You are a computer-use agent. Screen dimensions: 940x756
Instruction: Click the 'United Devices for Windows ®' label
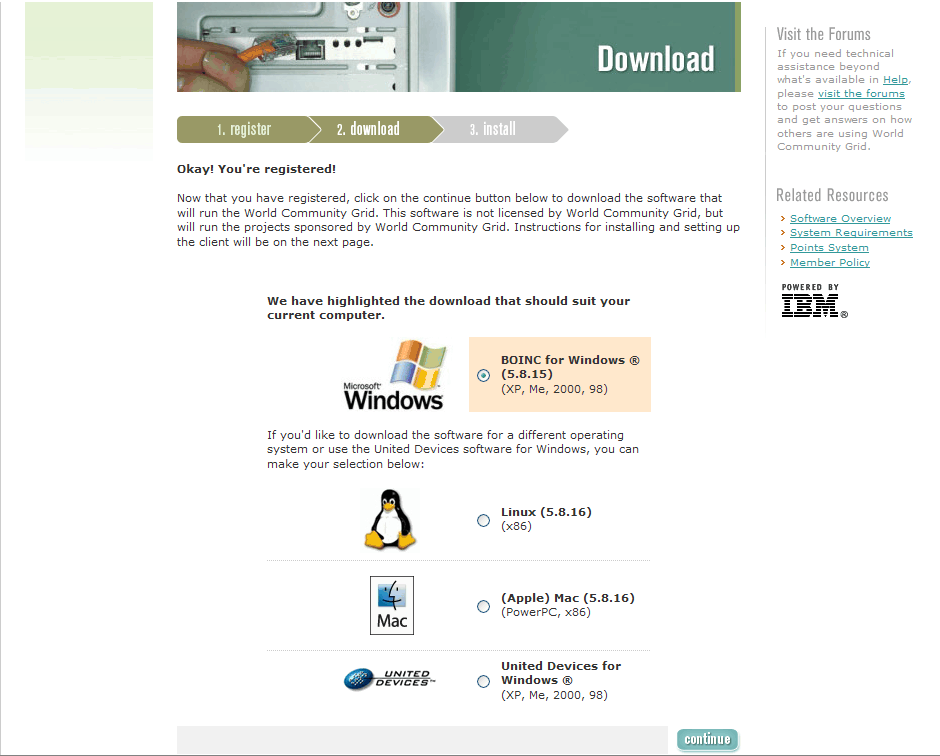point(561,673)
